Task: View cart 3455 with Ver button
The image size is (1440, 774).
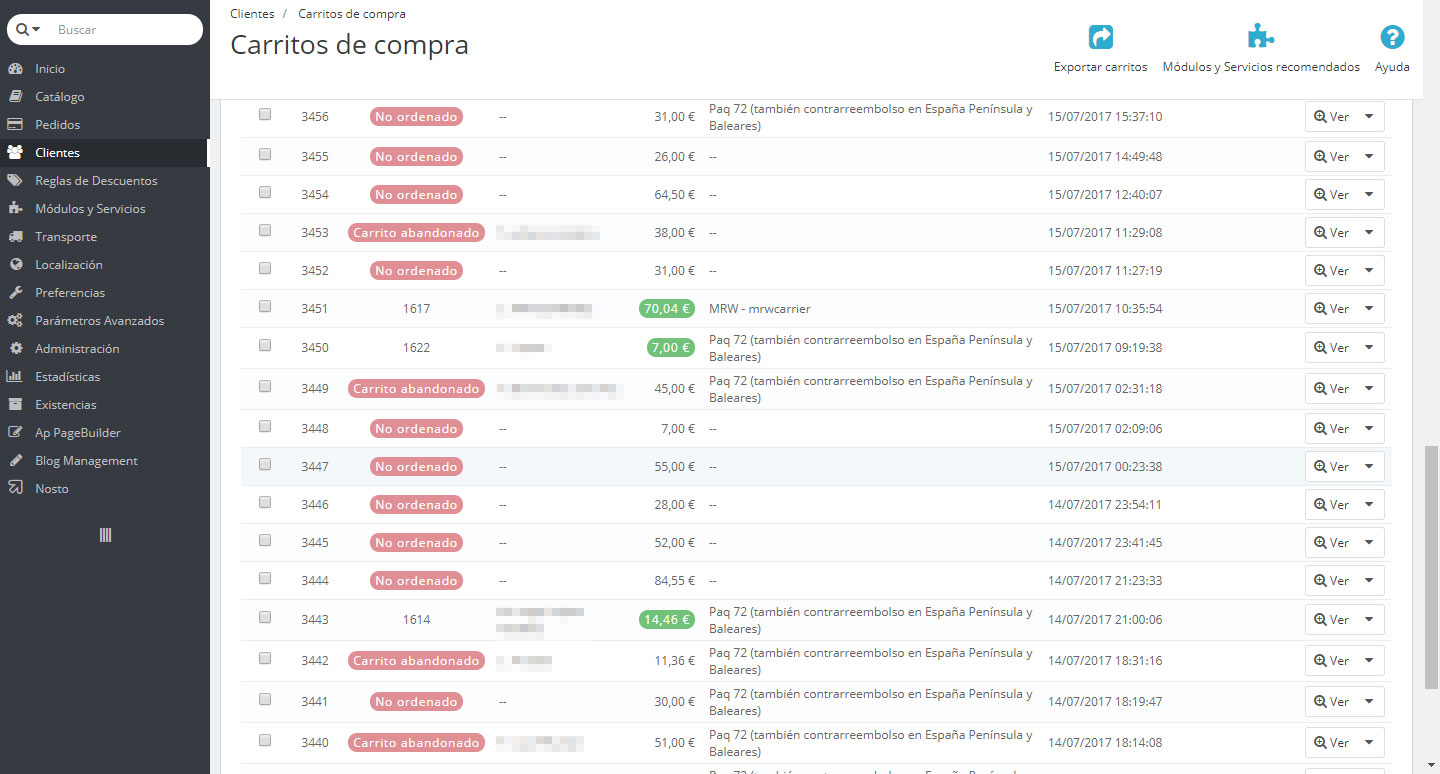Action: click(x=1330, y=157)
